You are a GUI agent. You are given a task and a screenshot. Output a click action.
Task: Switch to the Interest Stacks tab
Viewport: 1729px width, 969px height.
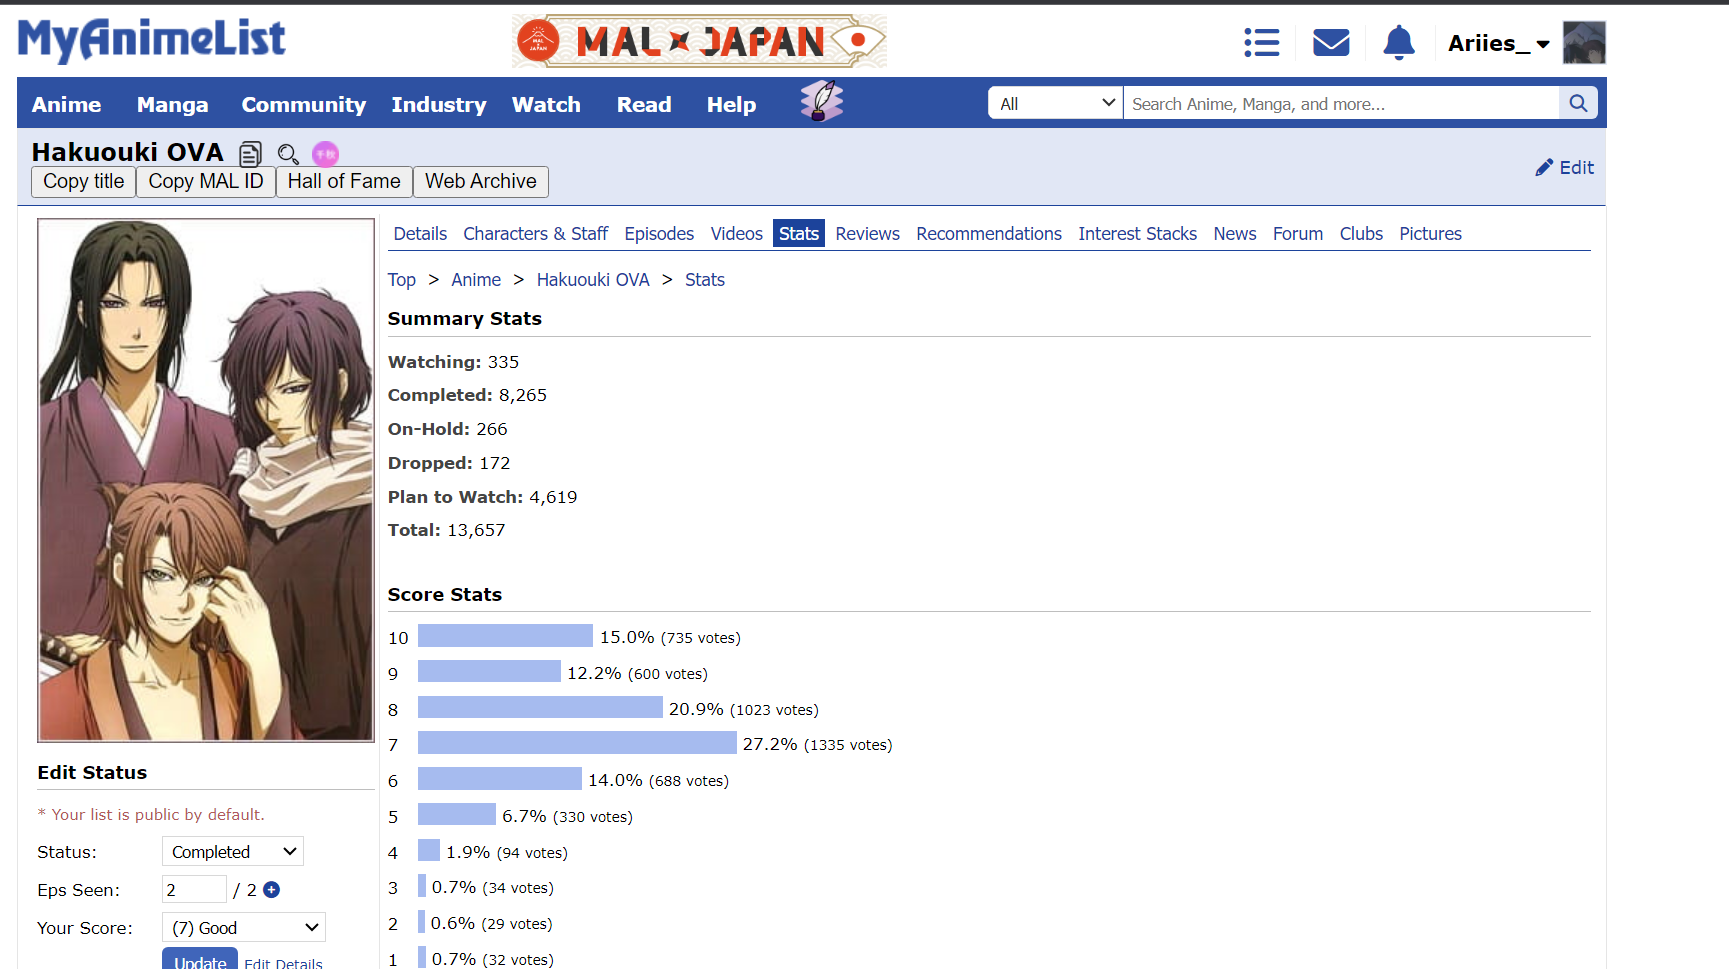[1137, 234]
